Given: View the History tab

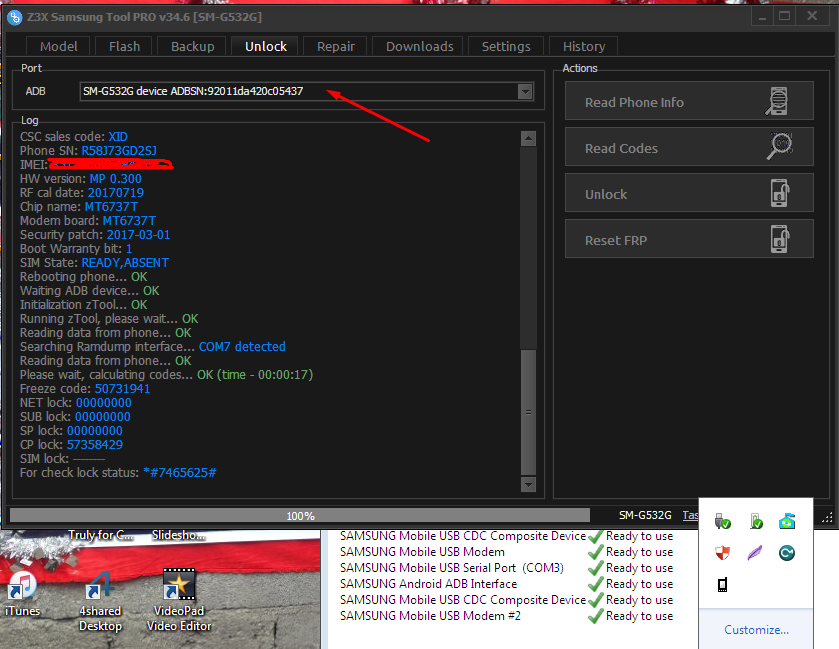Looking at the screenshot, I should [x=583, y=47].
